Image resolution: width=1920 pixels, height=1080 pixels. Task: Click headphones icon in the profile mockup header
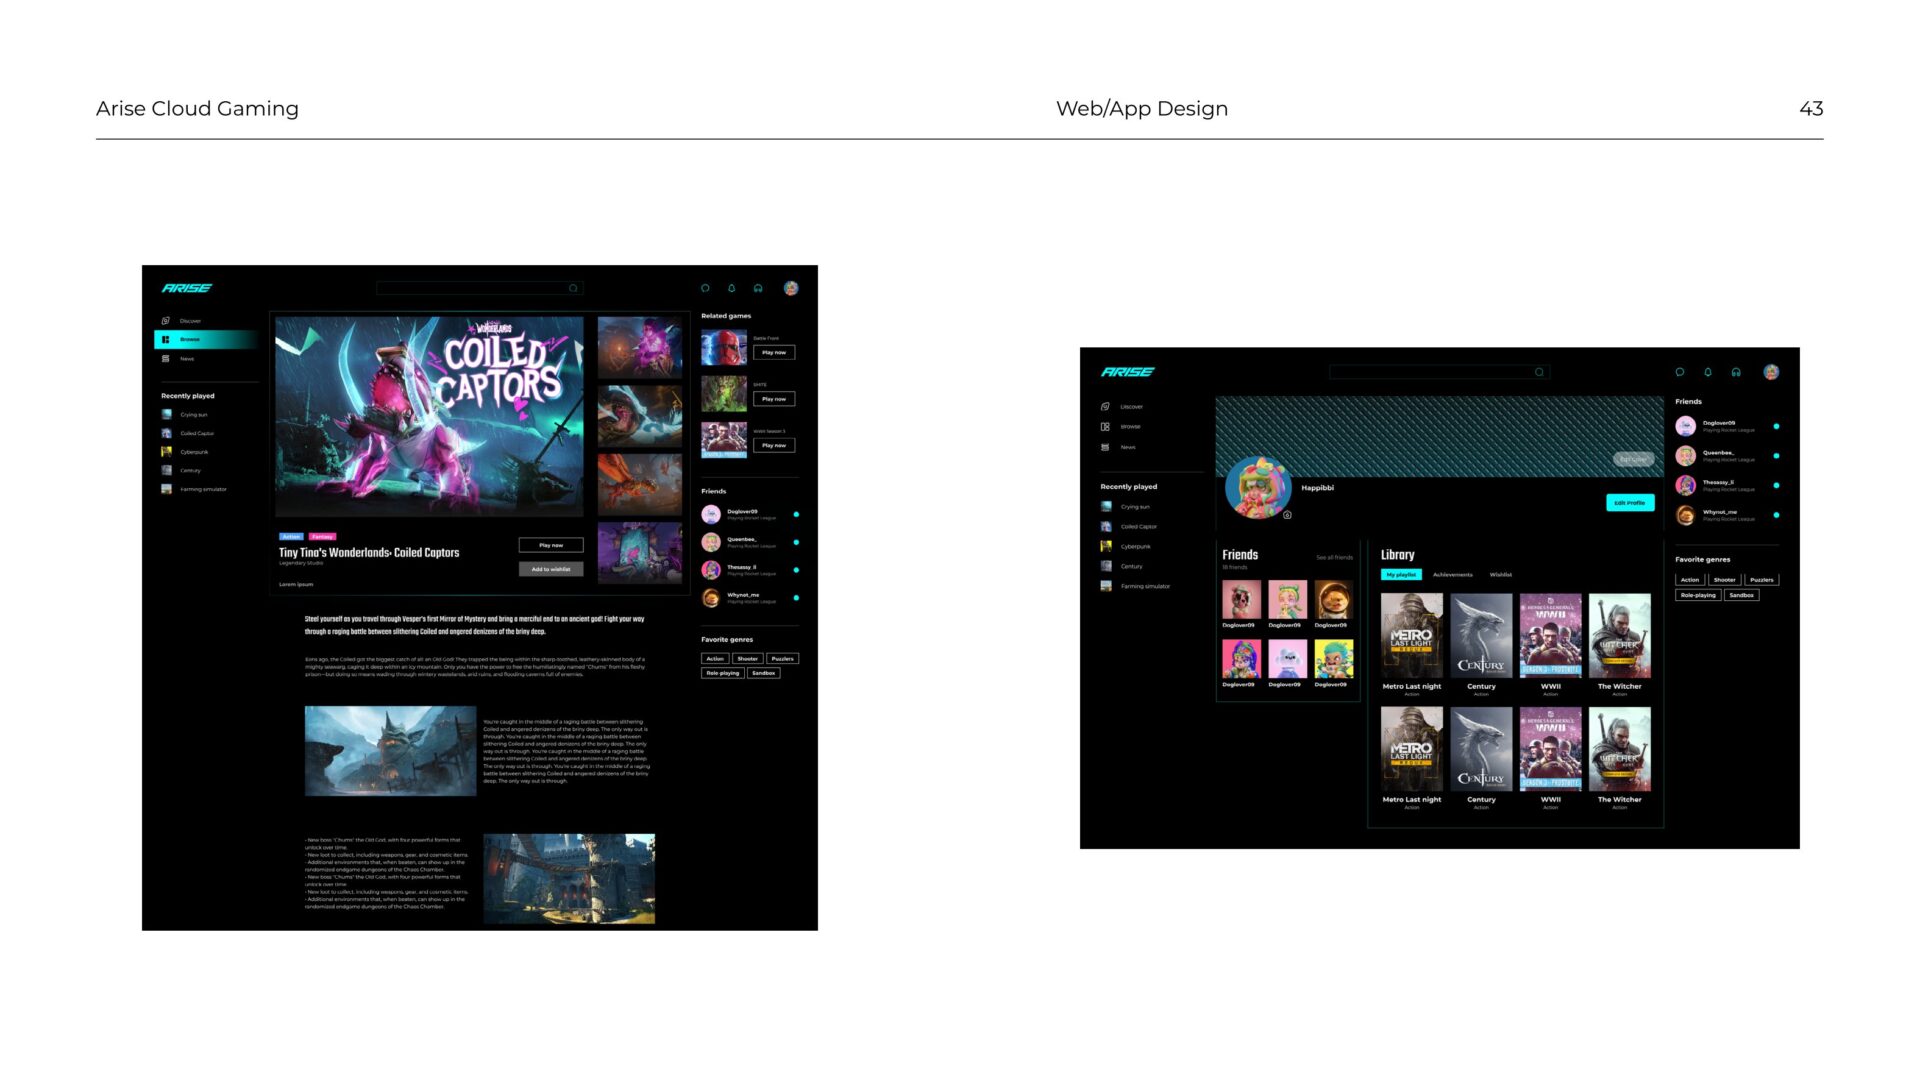point(1736,372)
